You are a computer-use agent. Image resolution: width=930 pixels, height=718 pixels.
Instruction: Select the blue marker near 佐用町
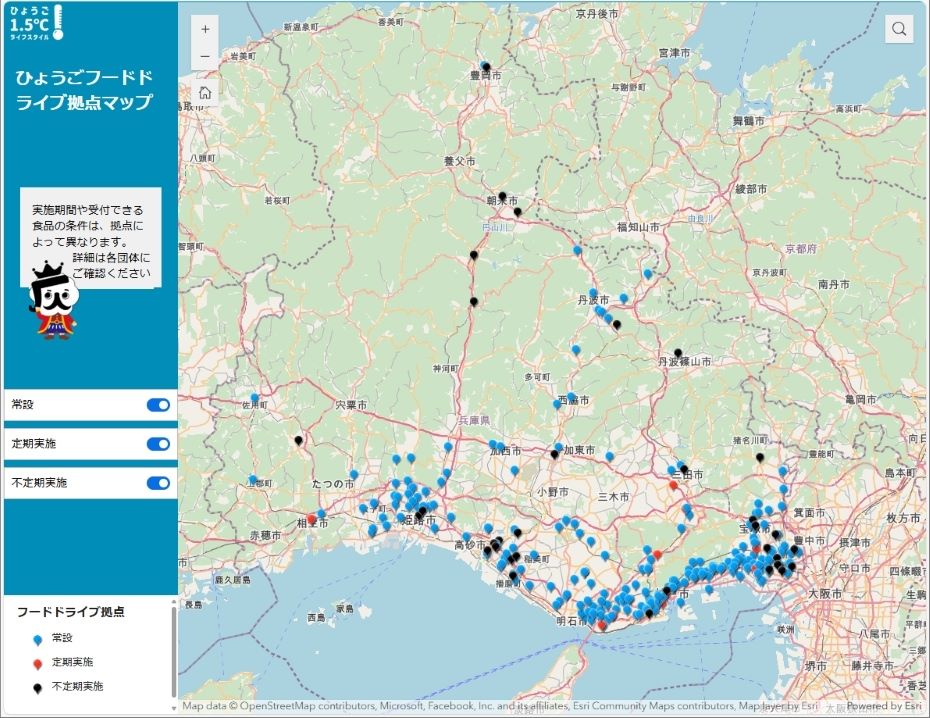[255, 398]
